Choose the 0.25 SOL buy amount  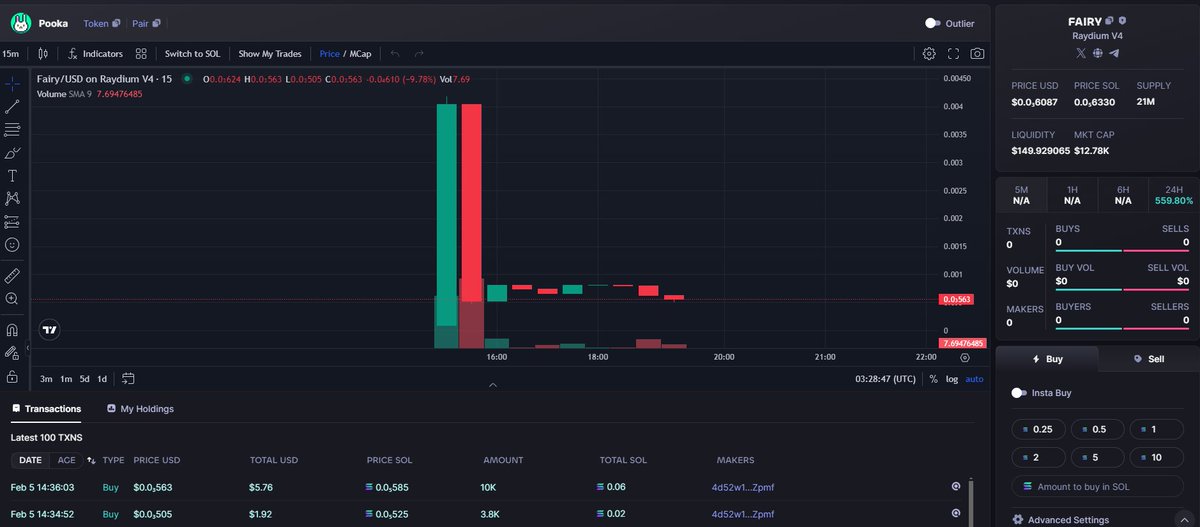click(x=1038, y=429)
